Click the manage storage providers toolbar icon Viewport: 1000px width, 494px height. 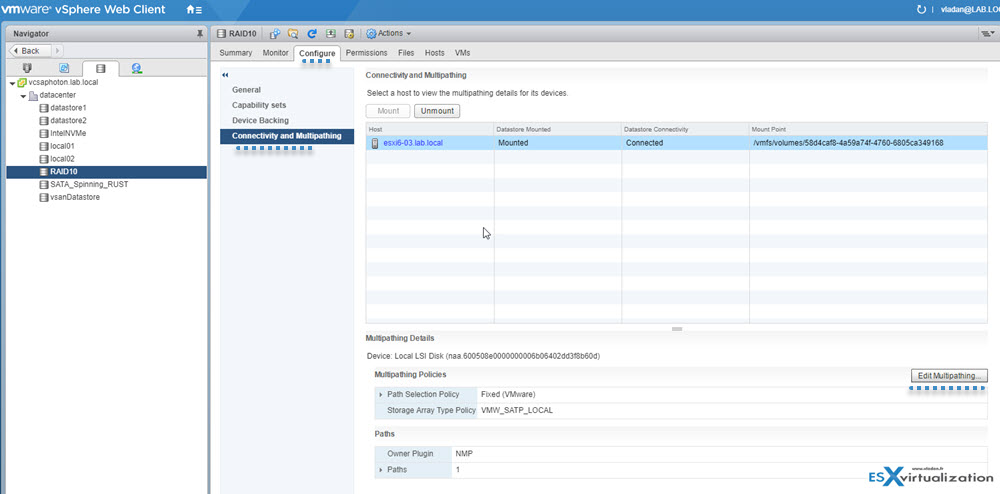349,34
